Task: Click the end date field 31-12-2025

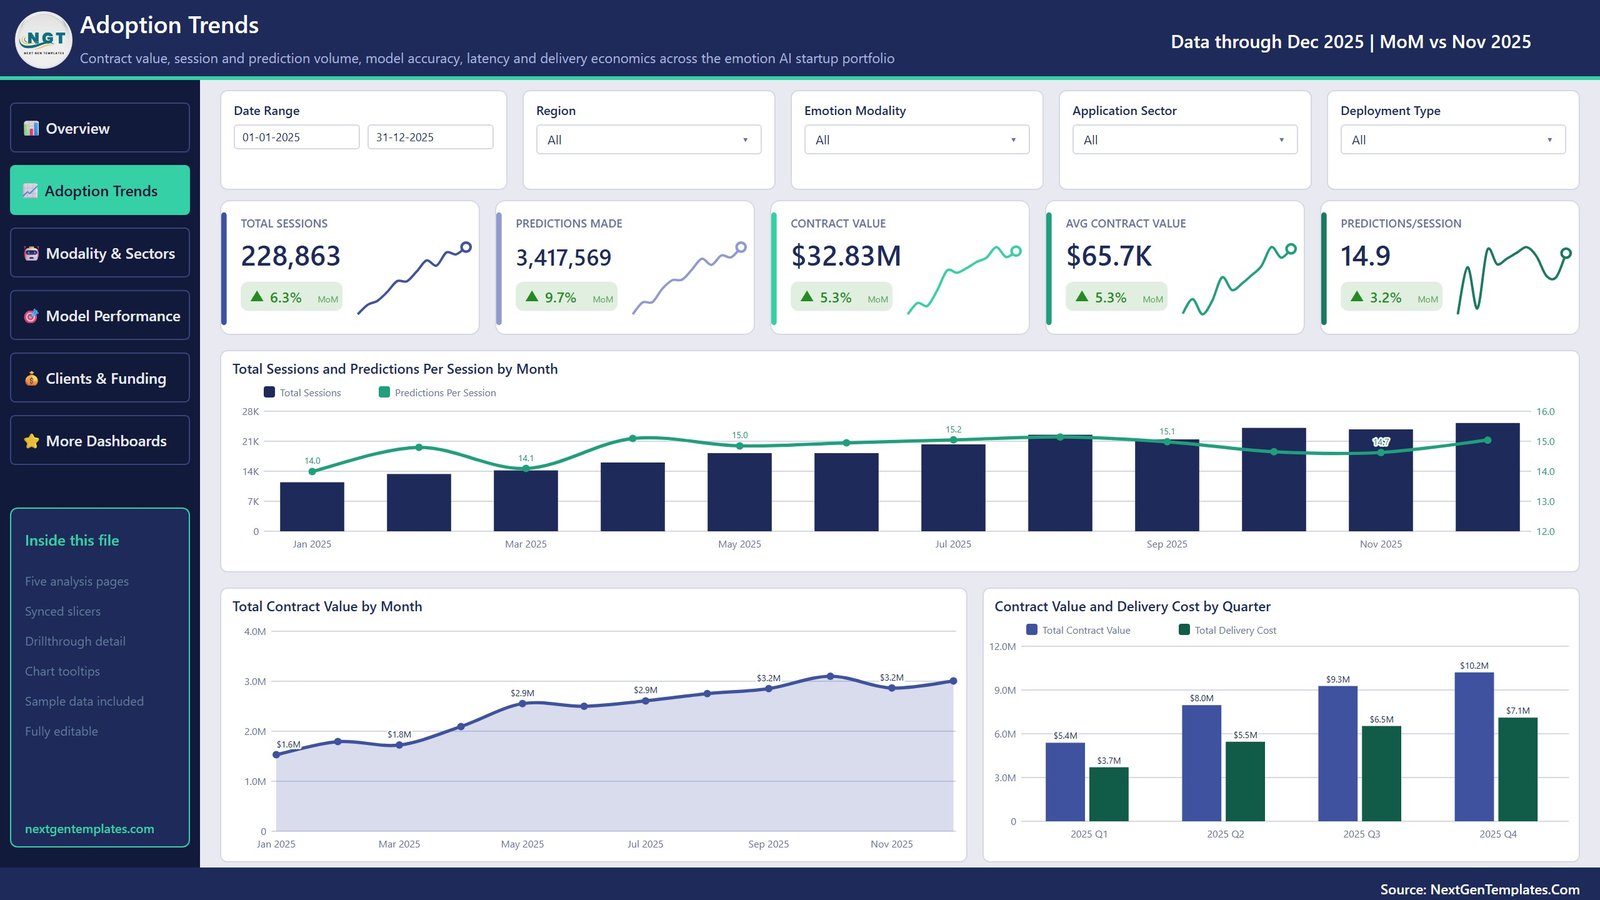Action: 430,137
